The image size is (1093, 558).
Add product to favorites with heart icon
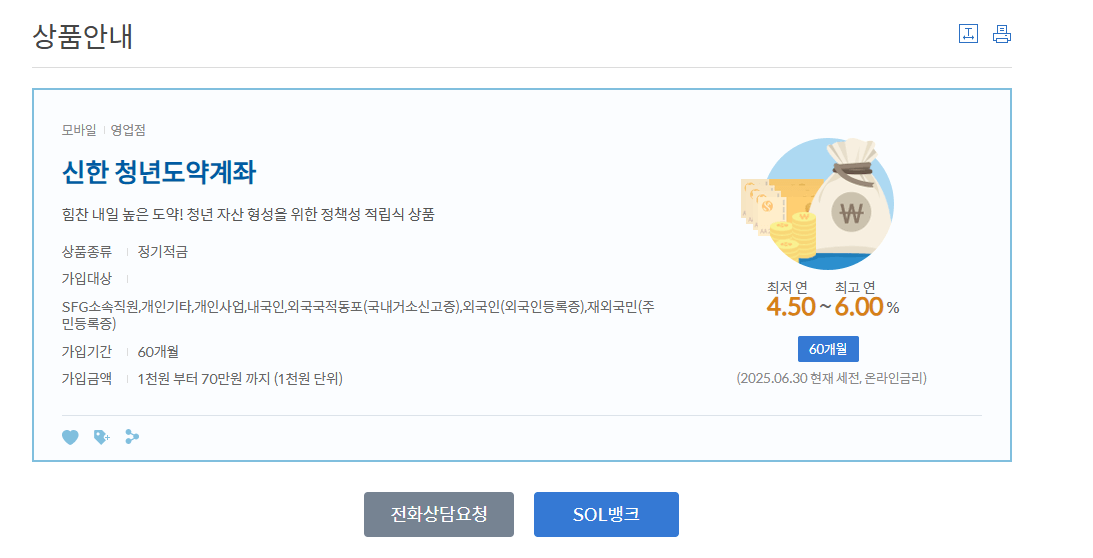(x=70, y=437)
